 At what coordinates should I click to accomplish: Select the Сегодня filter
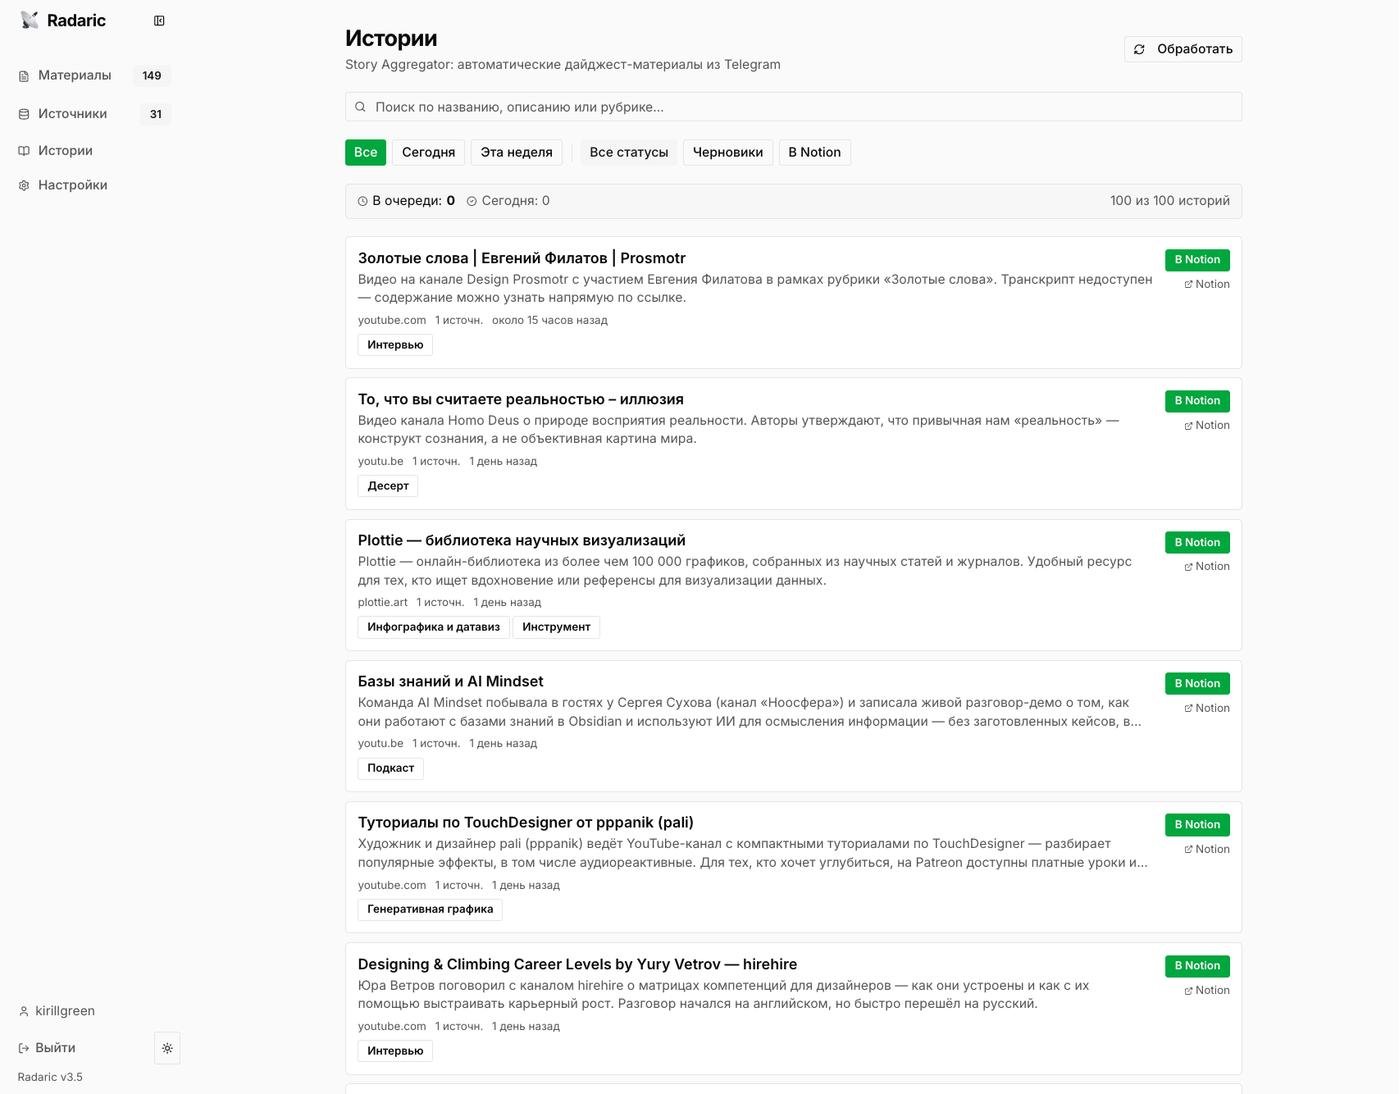428,152
